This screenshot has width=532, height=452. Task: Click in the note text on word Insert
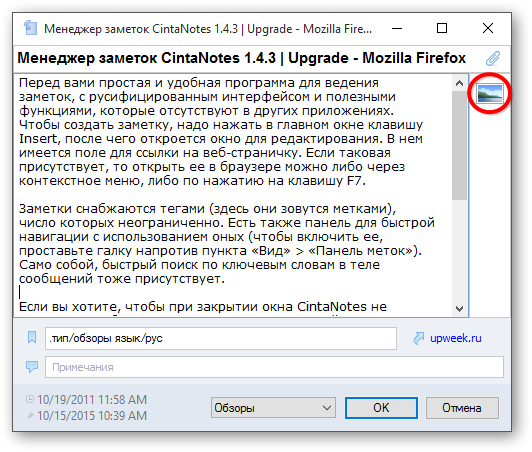pos(38,139)
